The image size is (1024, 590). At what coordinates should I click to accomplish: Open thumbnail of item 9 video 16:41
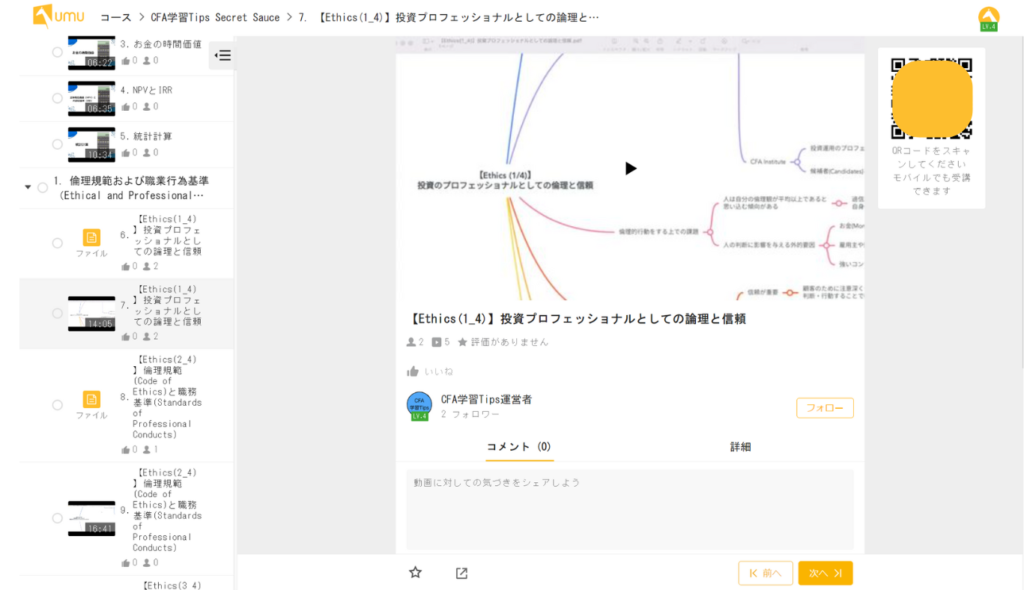pos(91,518)
